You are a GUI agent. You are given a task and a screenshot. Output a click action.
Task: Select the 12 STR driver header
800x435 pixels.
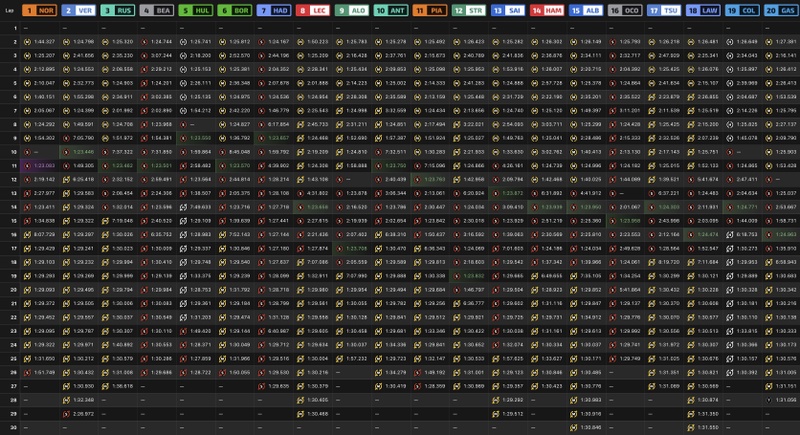[x=469, y=10]
